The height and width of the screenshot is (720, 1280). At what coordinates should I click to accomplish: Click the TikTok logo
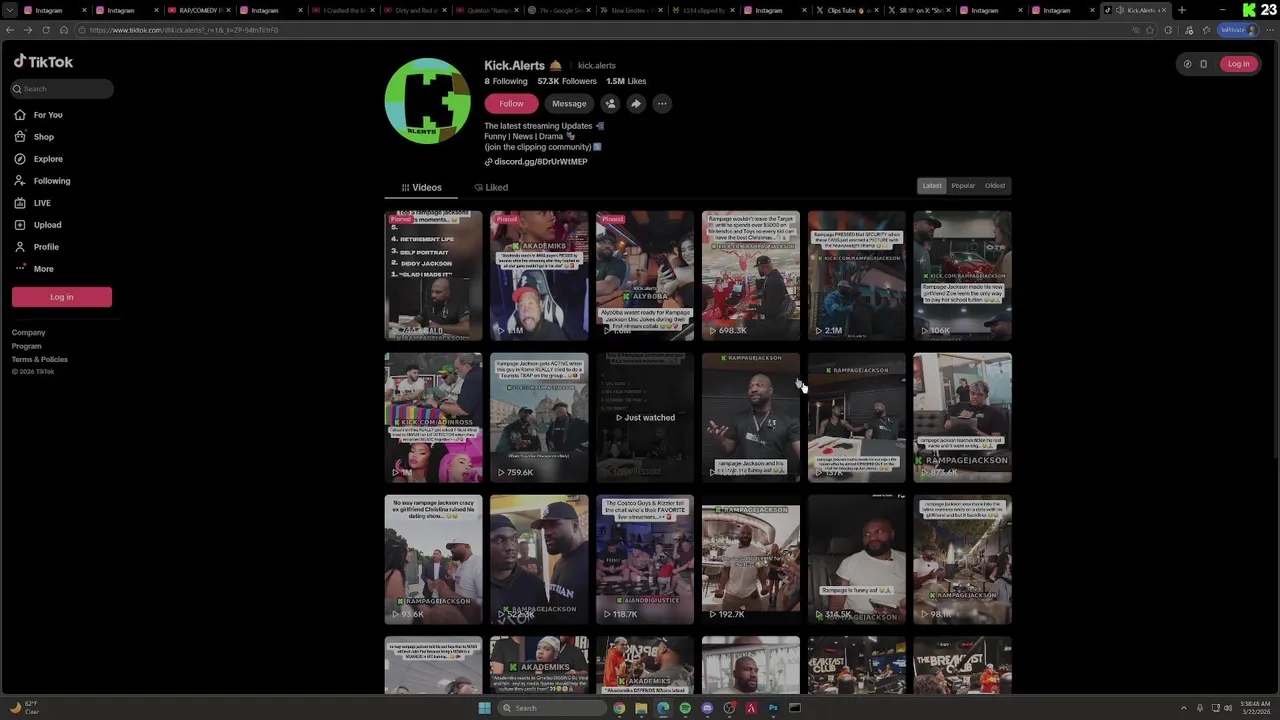pyautogui.click(x=43, y=62)
